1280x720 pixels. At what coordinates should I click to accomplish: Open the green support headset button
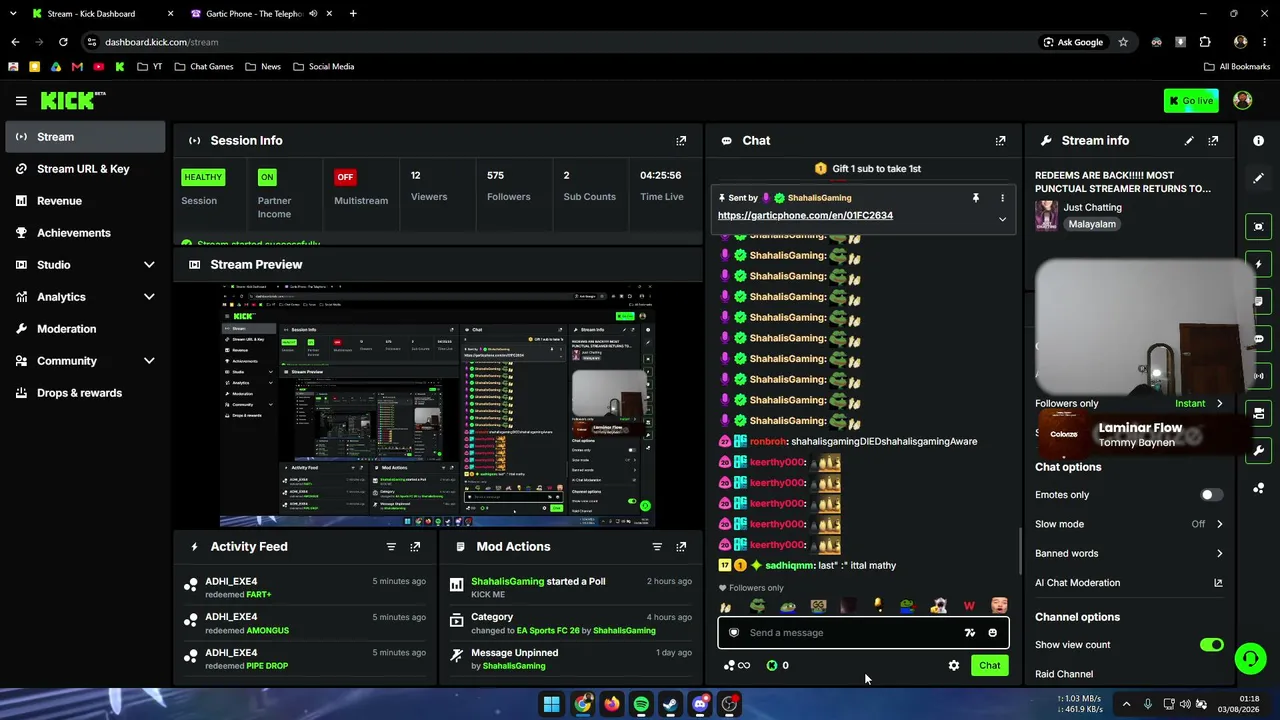click(x=1250, y=658)
